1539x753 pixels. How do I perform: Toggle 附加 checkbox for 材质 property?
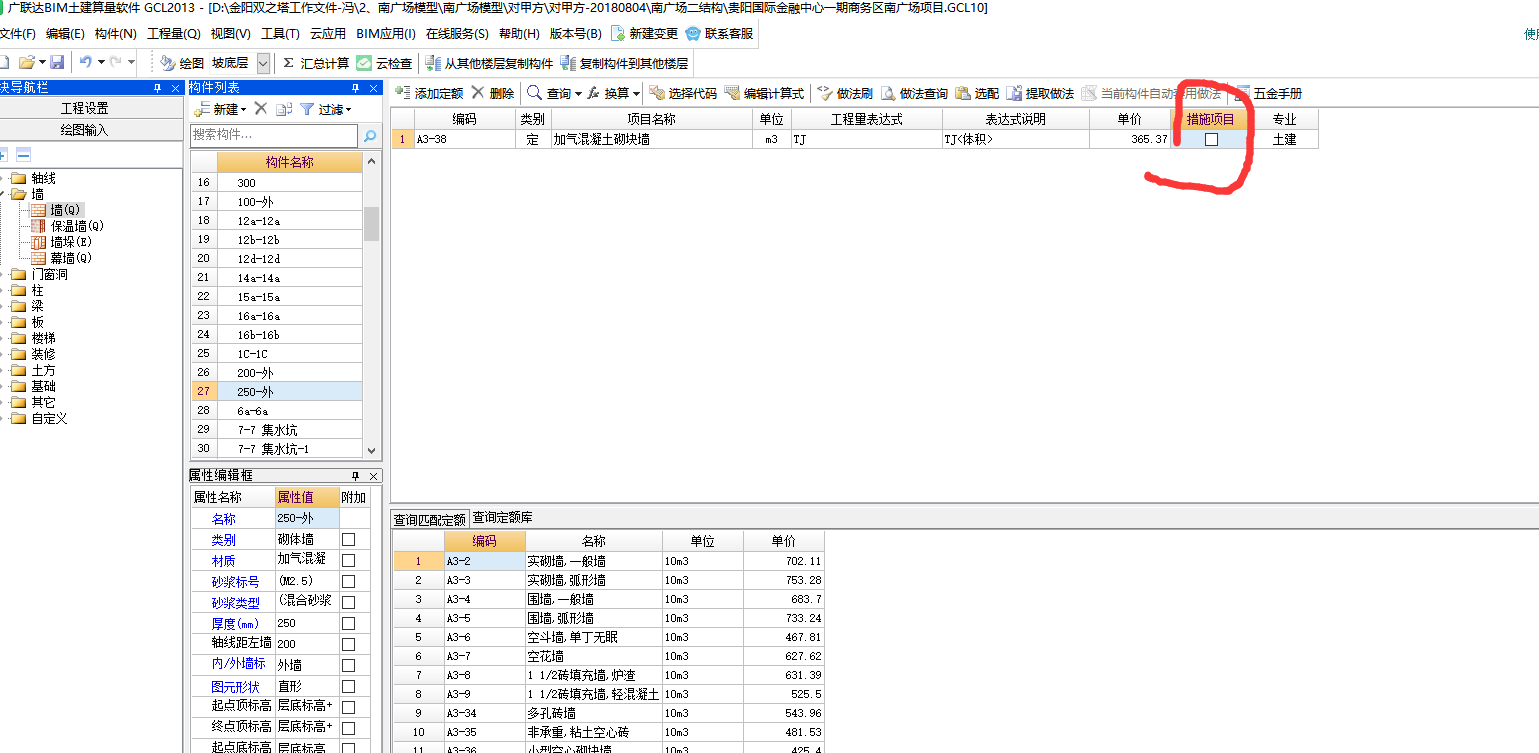click(x=349, y=560)
